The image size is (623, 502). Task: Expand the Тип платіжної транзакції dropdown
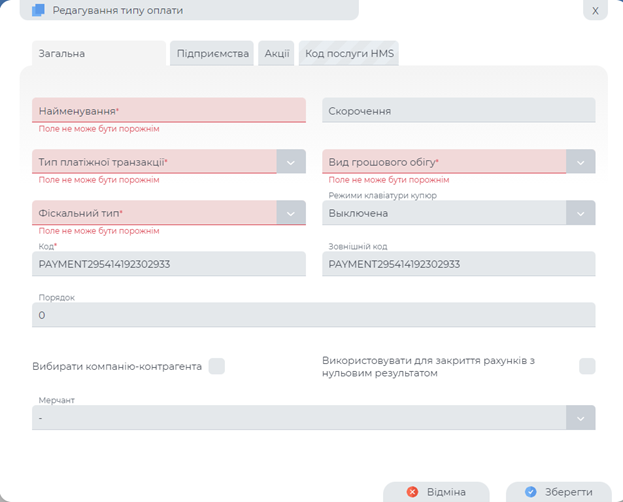[x=291, y=161]
